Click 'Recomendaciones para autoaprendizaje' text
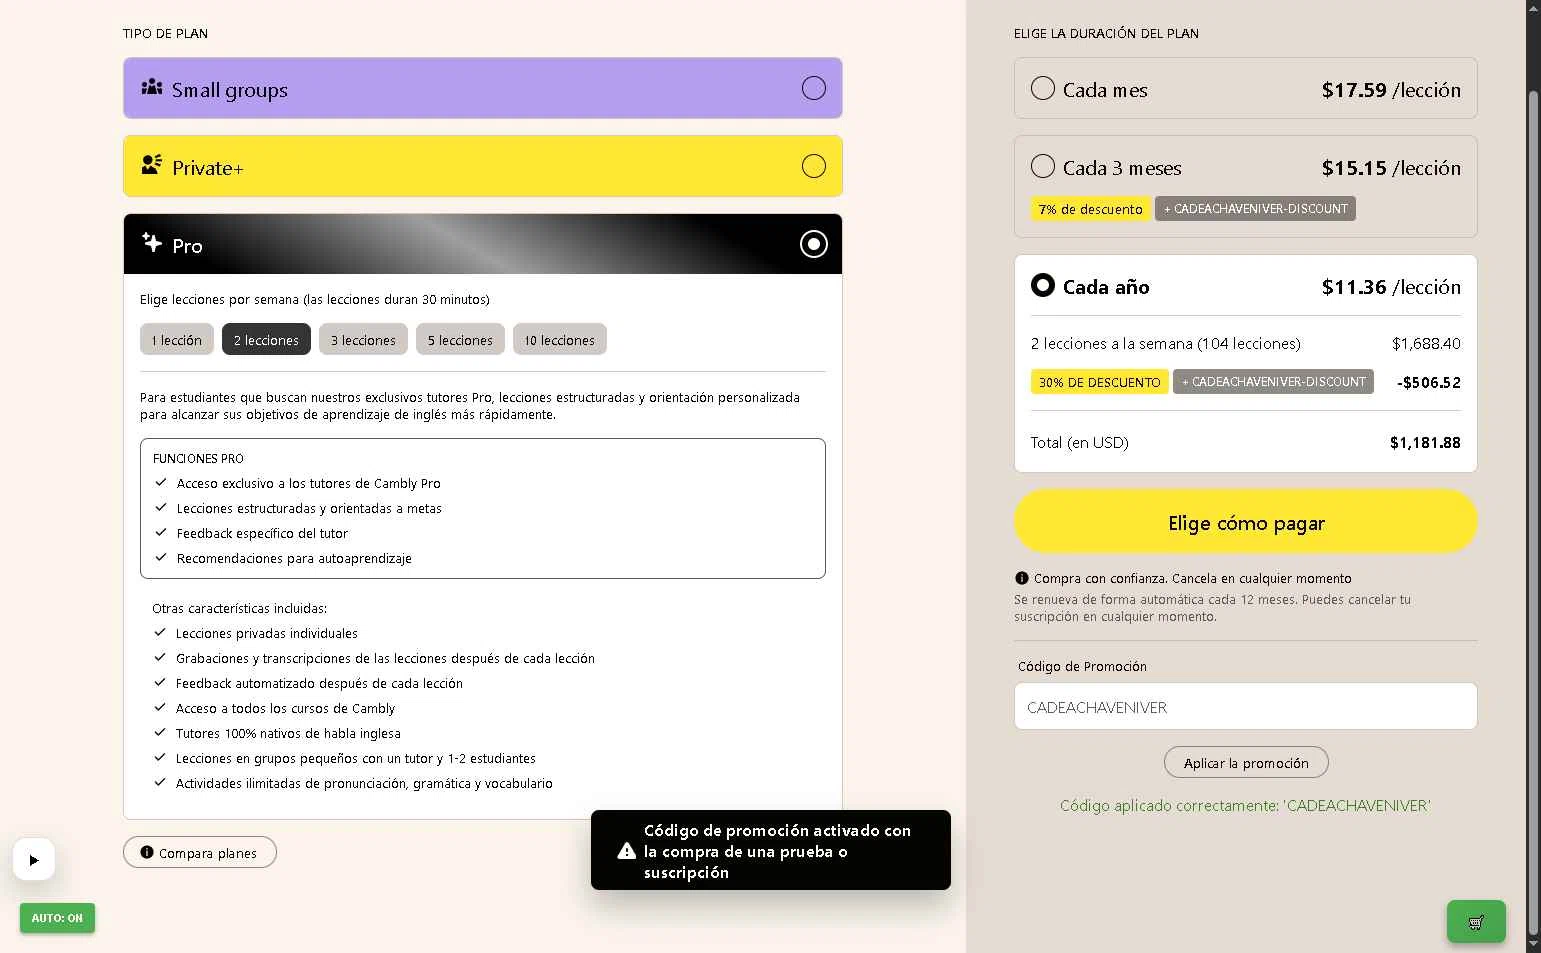1541x953 pixels. (294, 558)
